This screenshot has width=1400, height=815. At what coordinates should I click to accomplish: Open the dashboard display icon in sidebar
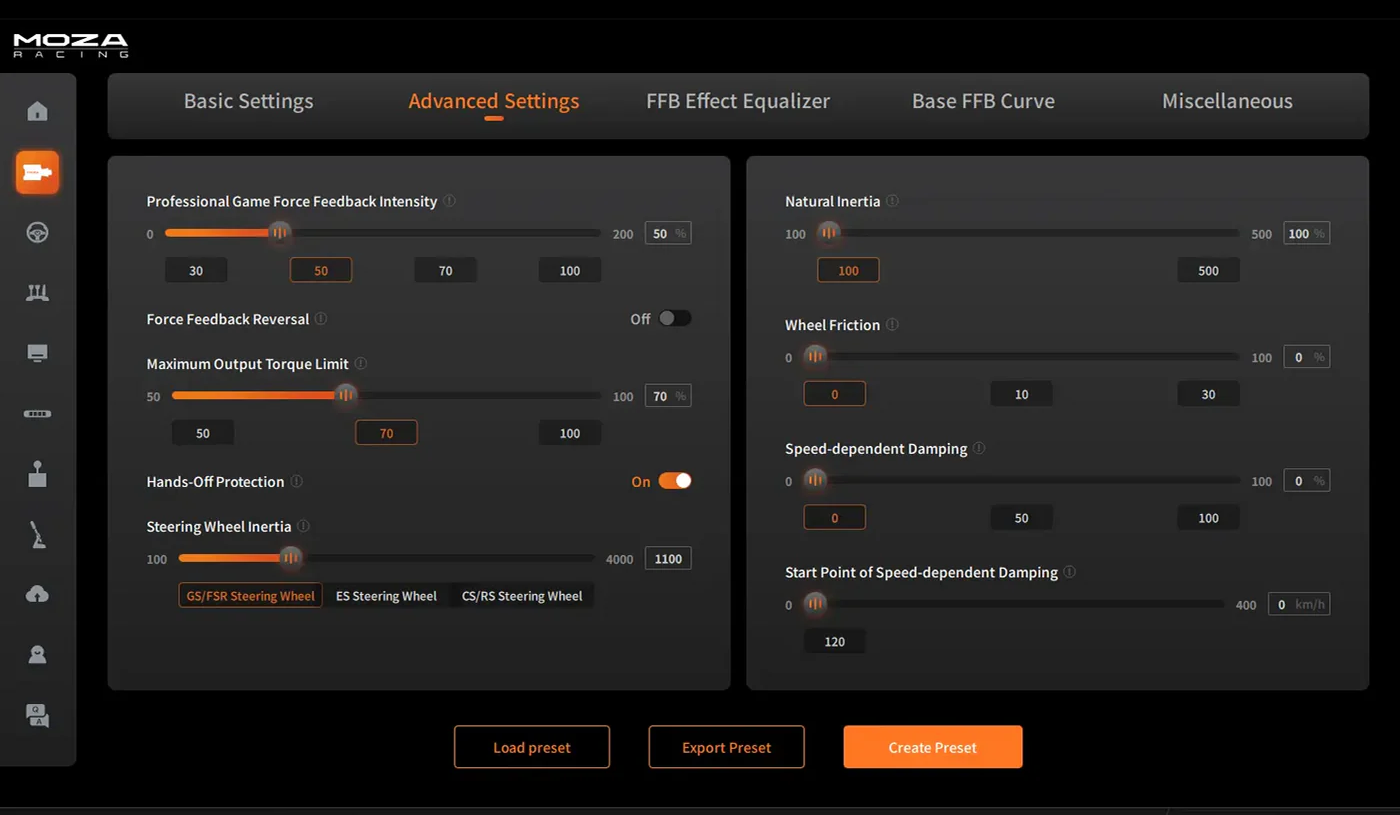point(37,353)
